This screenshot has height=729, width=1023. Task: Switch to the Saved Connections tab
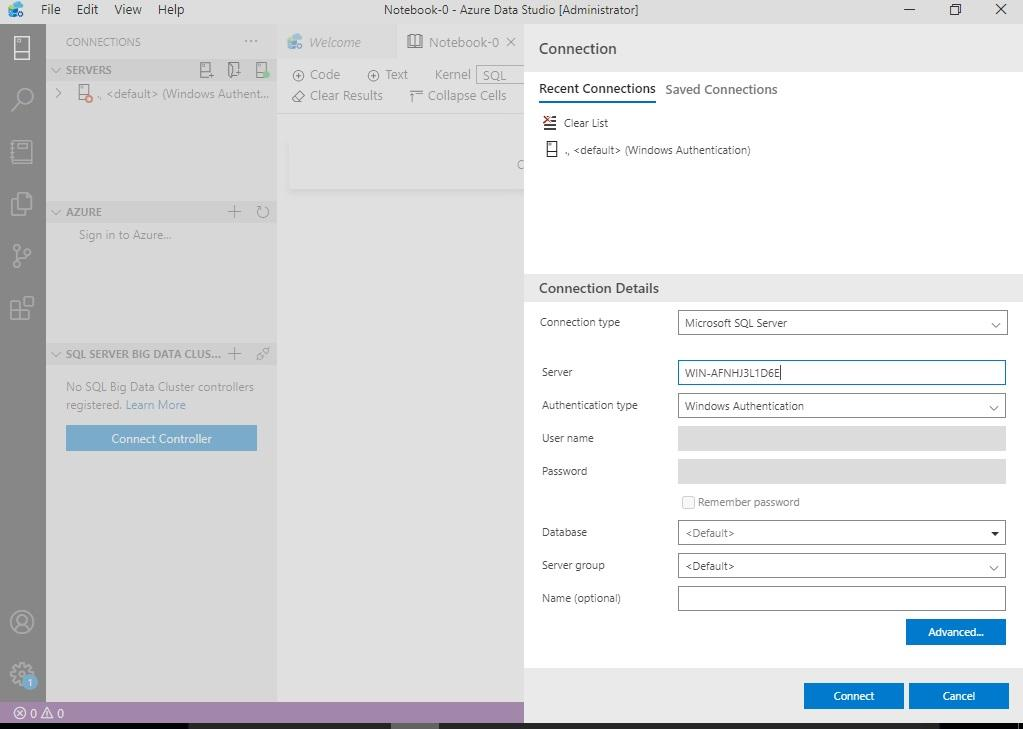721,89
